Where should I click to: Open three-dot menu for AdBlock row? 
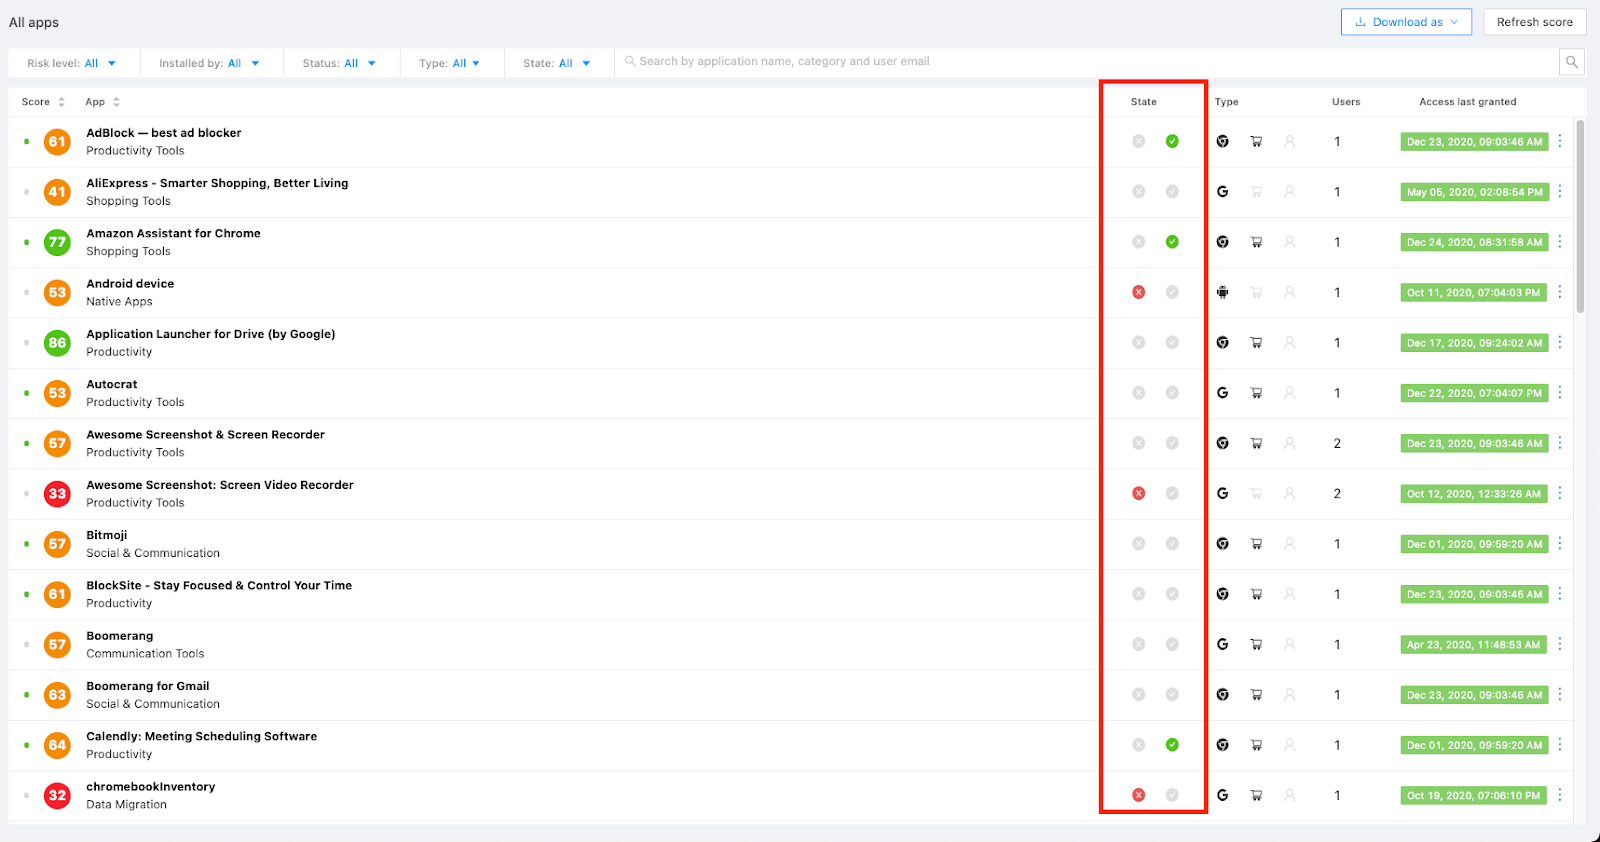[x=1560, y=141]
